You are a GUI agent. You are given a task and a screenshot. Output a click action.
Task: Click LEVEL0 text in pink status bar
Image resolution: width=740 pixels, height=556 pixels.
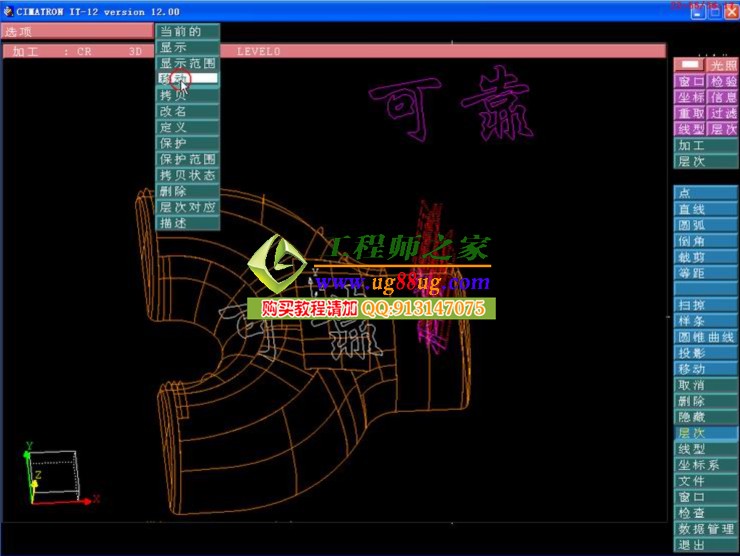259,51
